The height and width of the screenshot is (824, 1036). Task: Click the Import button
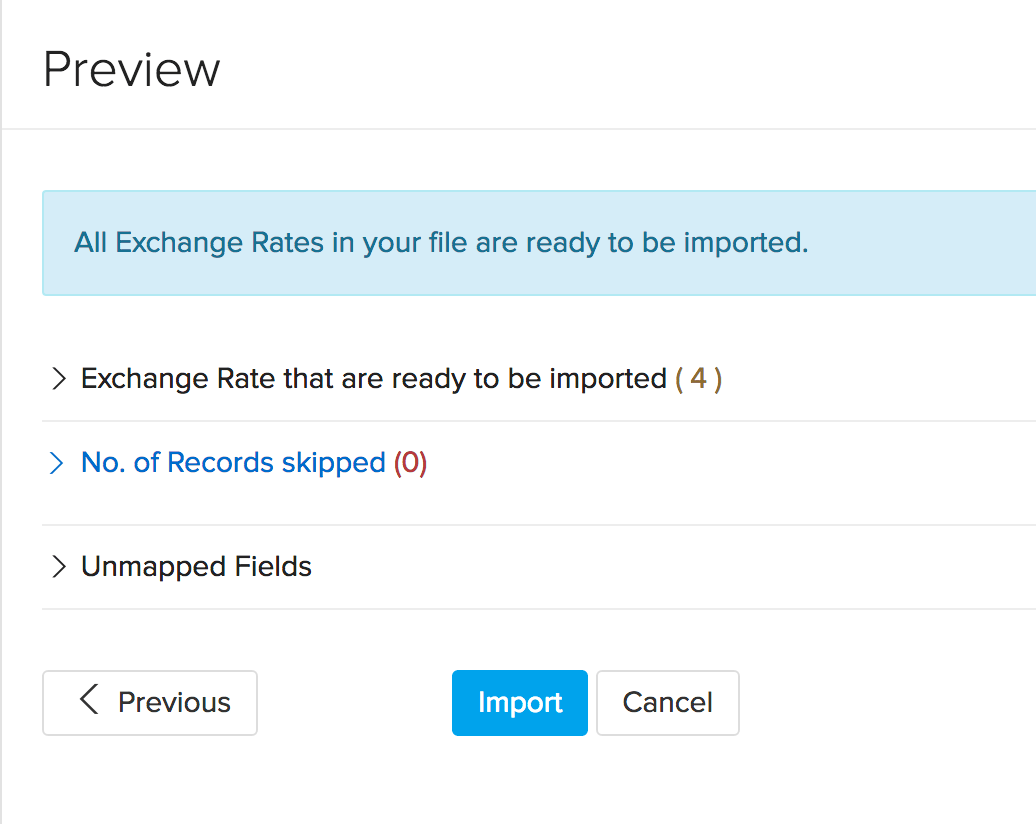tap(519, 702)
